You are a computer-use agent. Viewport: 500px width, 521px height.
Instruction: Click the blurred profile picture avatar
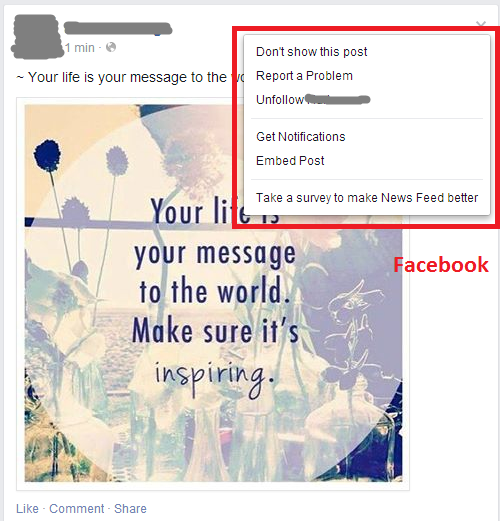click(37, 37)
